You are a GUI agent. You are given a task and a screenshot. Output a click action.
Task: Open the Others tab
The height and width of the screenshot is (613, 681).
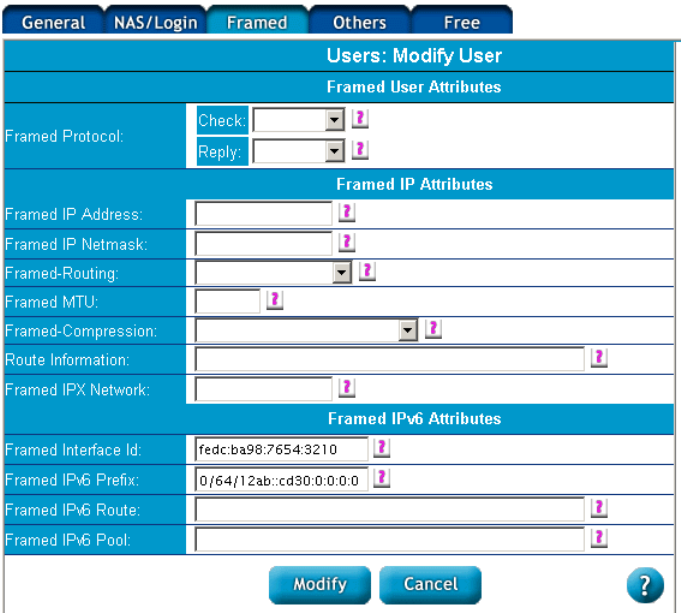[x=360, y=20]
